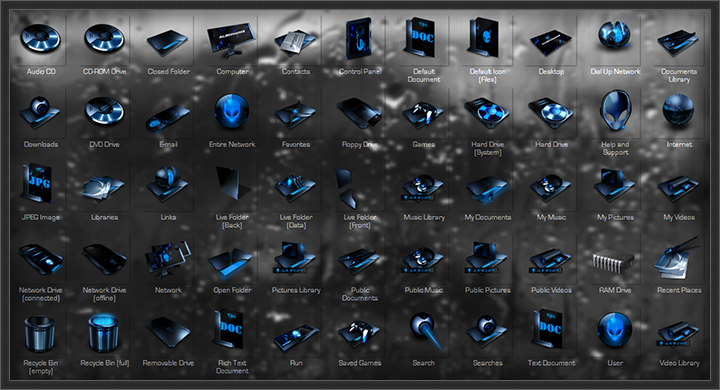Click the My Music icon
Screen dimensions: 720x390
551,187
